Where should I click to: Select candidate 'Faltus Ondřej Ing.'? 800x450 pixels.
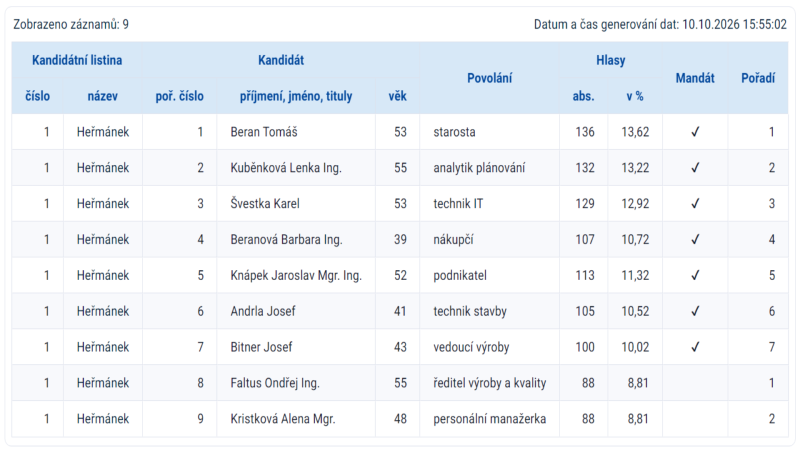275,383
